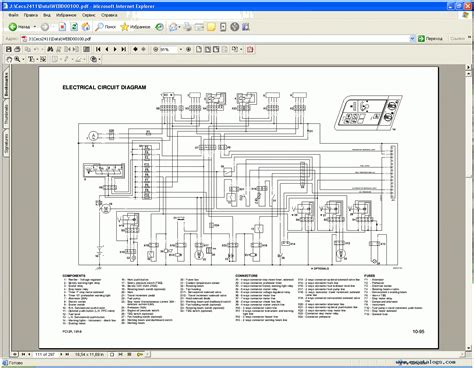Viewport: 474px width, 368px height.
Task: Click the vertical scrollbar down arrow
Action: [x=469, y=348]
